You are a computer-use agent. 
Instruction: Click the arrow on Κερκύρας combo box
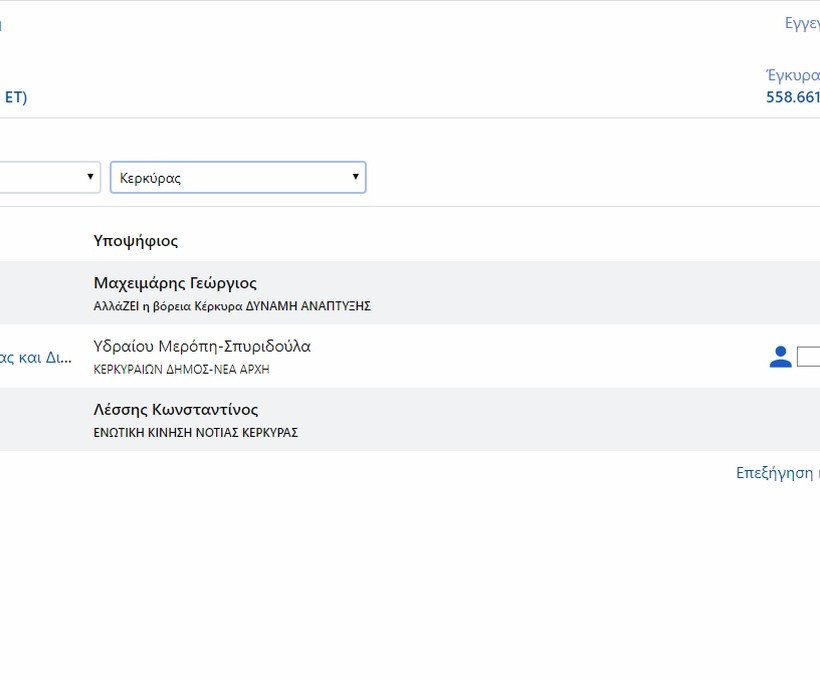[x=354, y=178]
